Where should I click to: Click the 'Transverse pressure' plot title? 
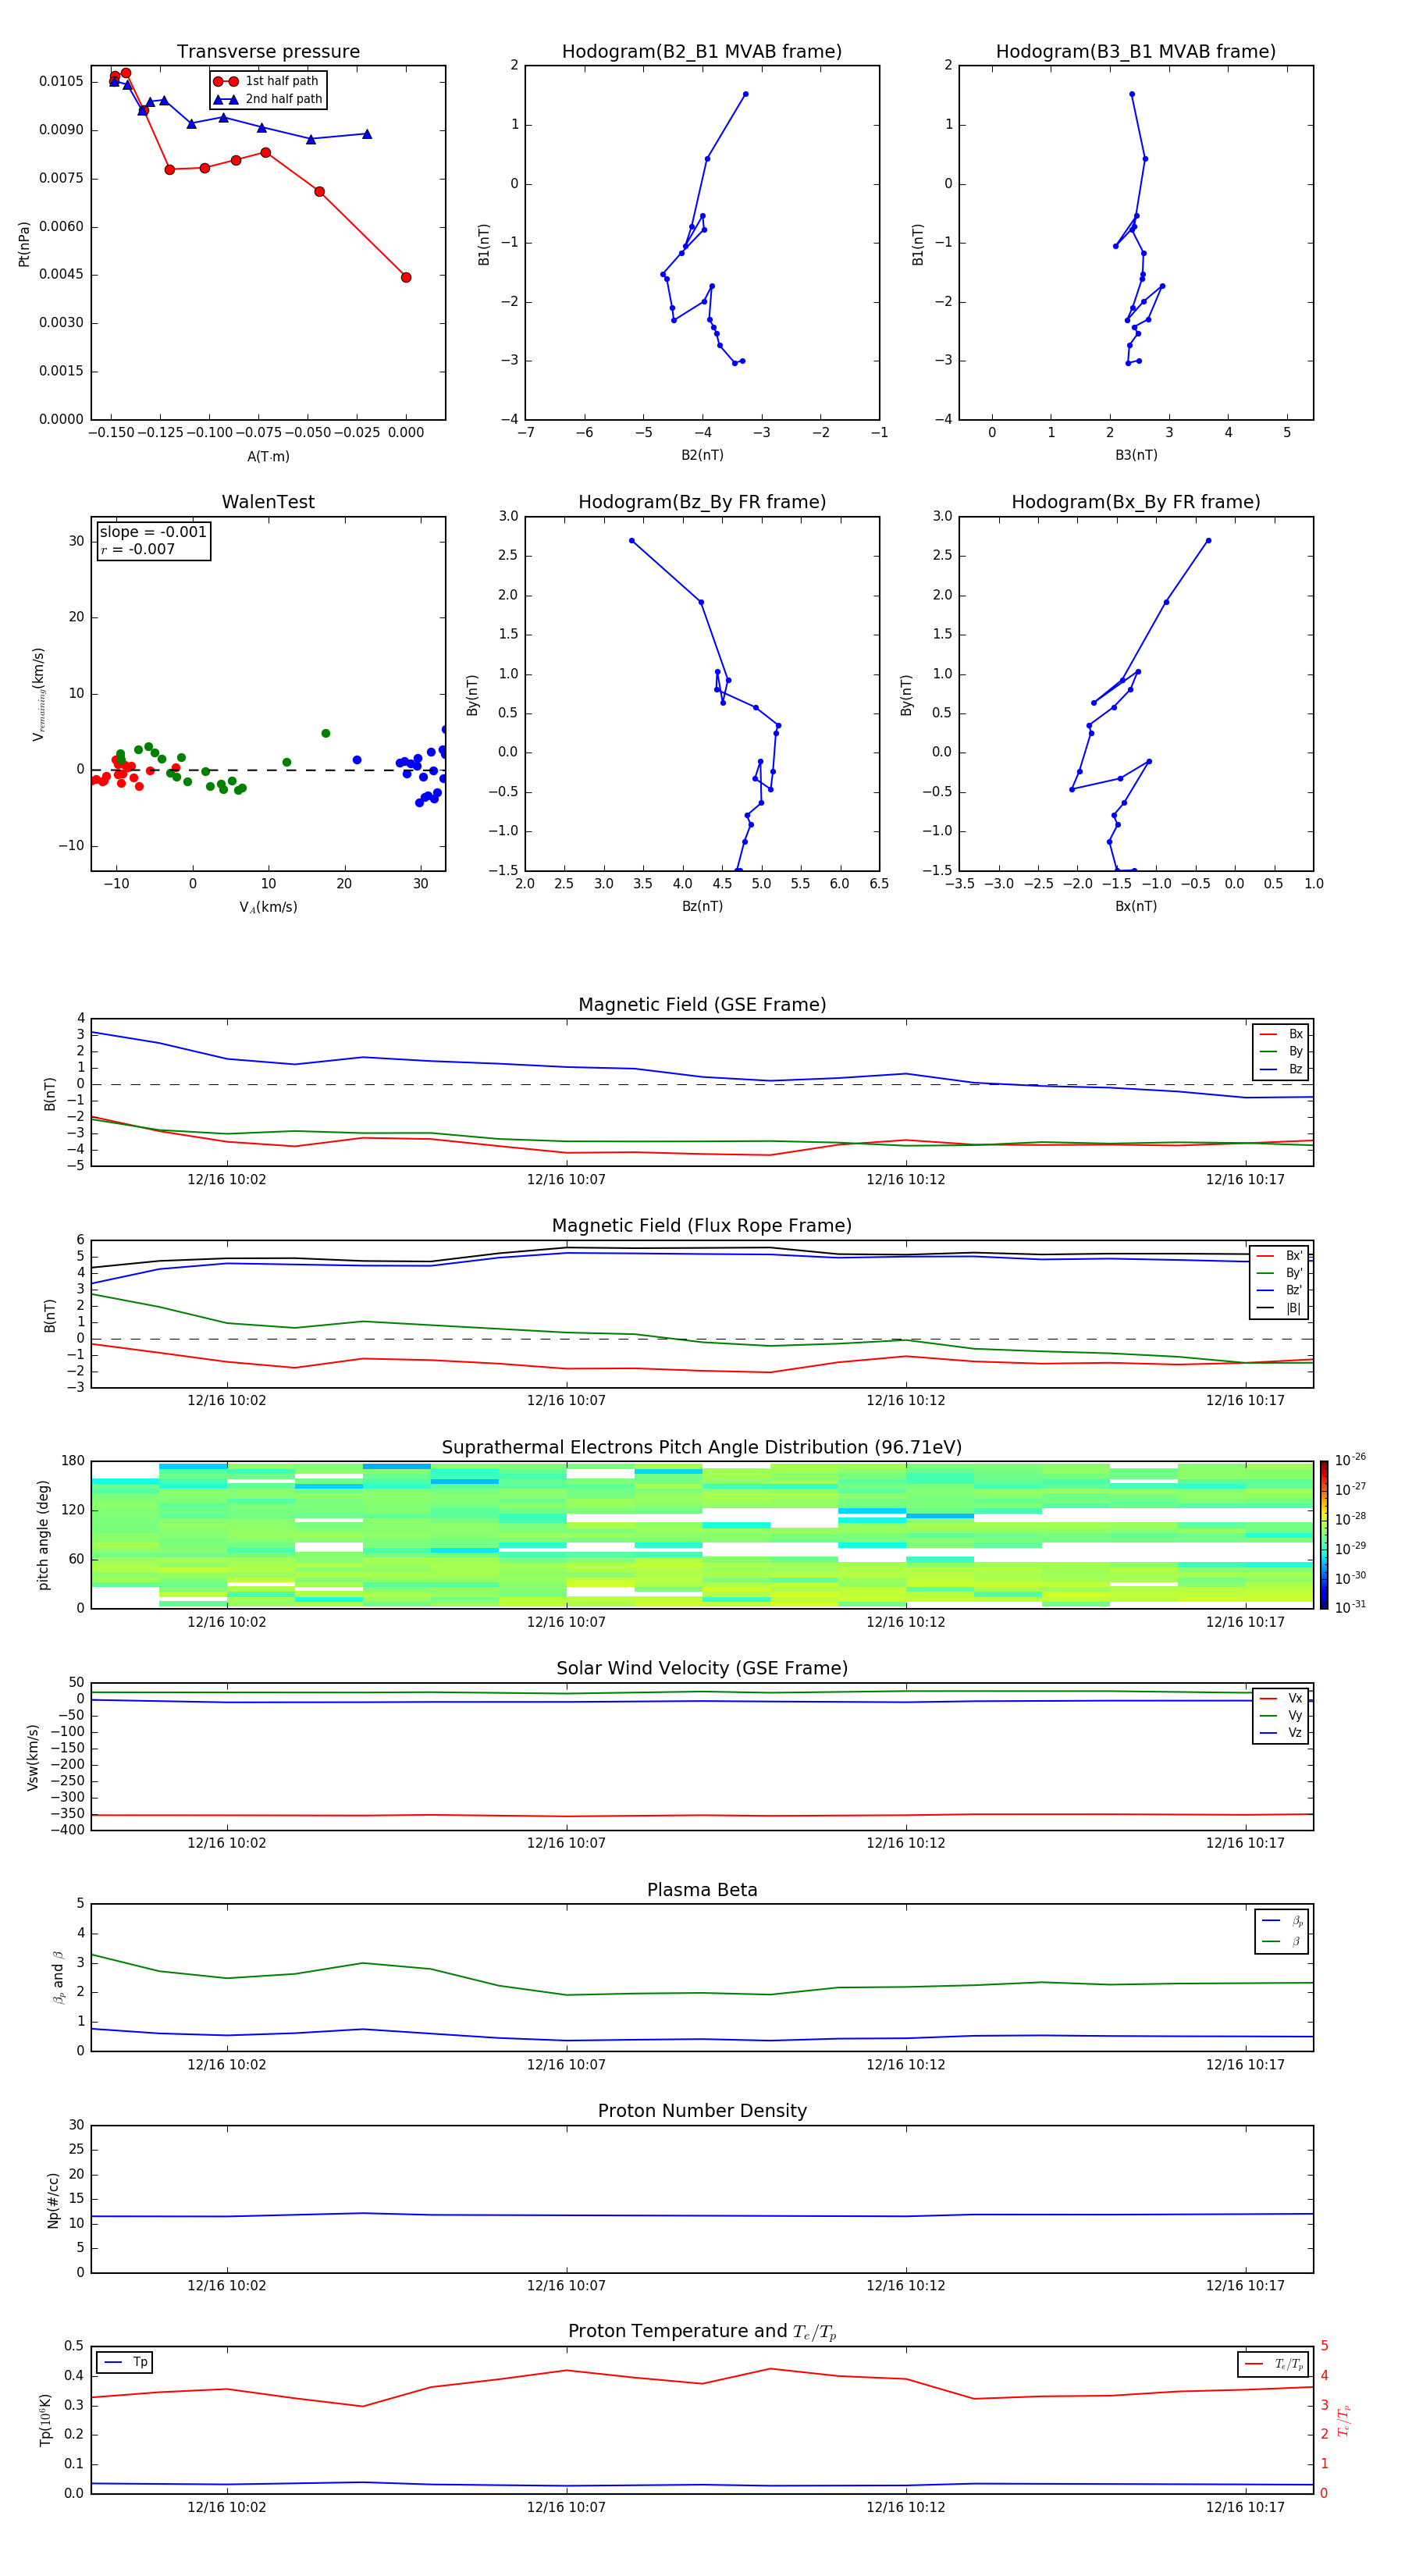click(x=268, y=52)
